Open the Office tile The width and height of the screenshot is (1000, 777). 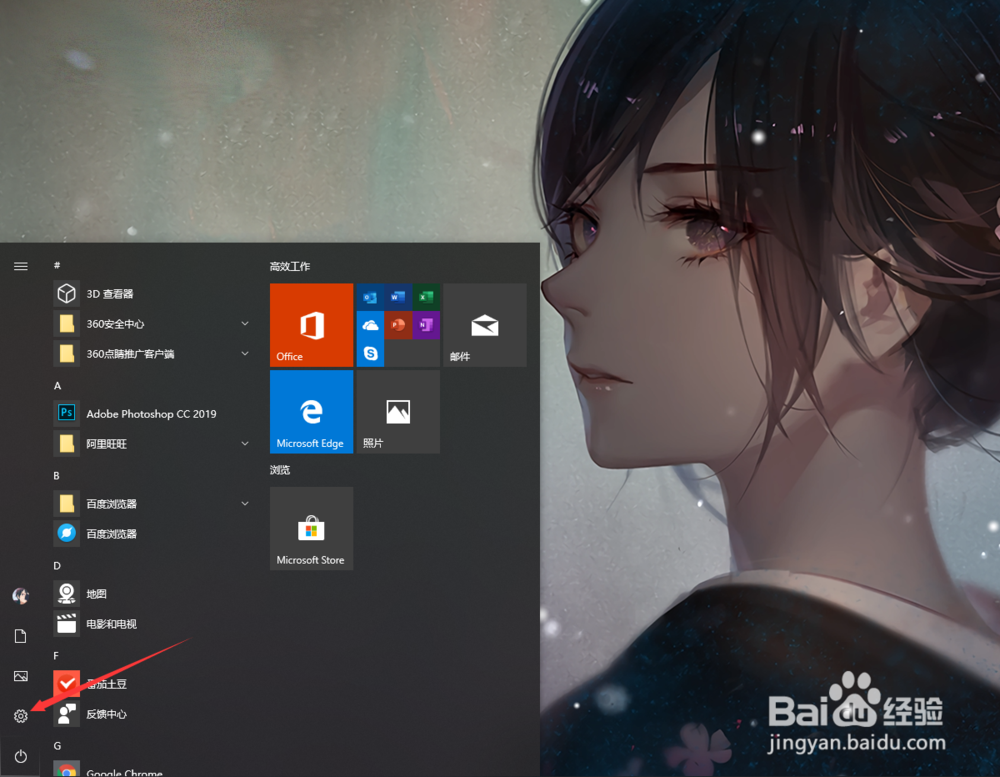tap(311, 325)
